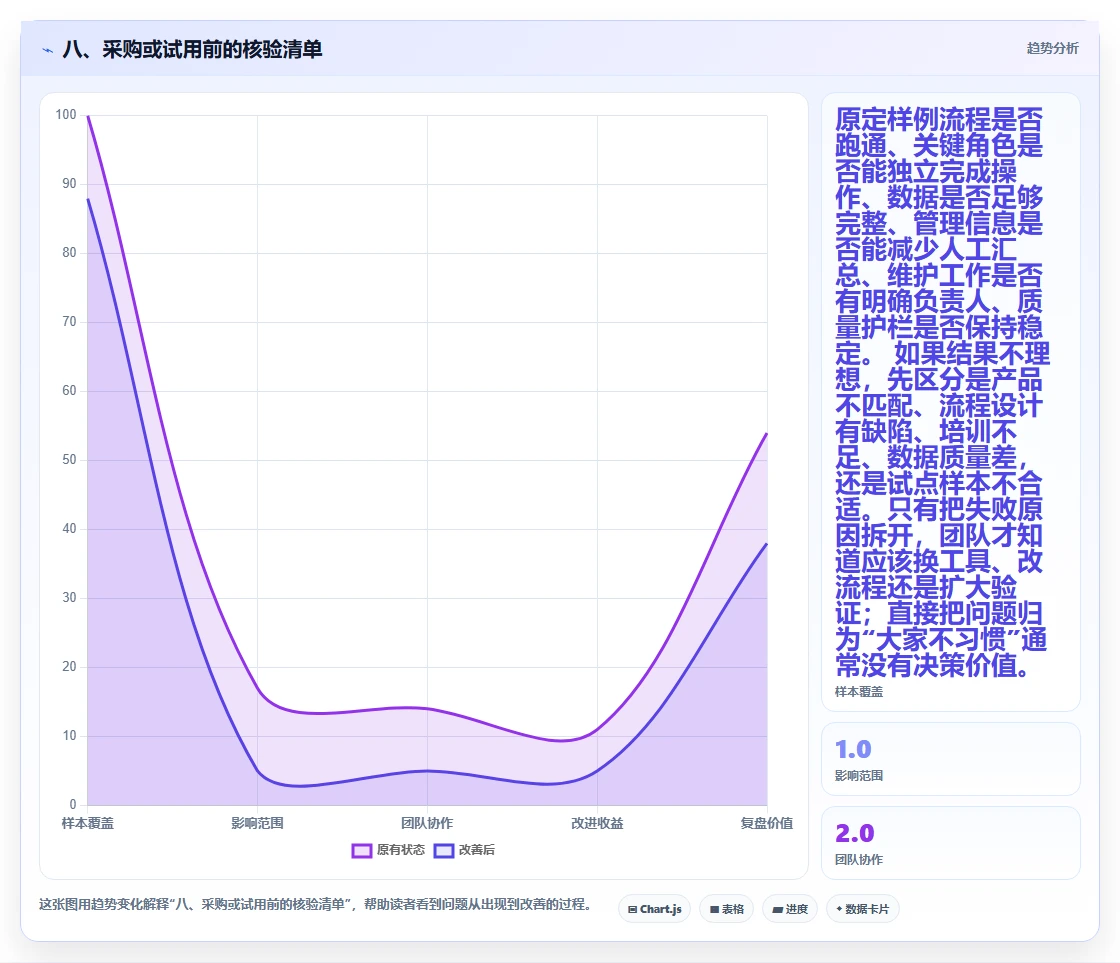Viewport: 1120px width, 963px height.
Task: Click the star icon in 数据卡片 tag
Action: click(839, 909)
